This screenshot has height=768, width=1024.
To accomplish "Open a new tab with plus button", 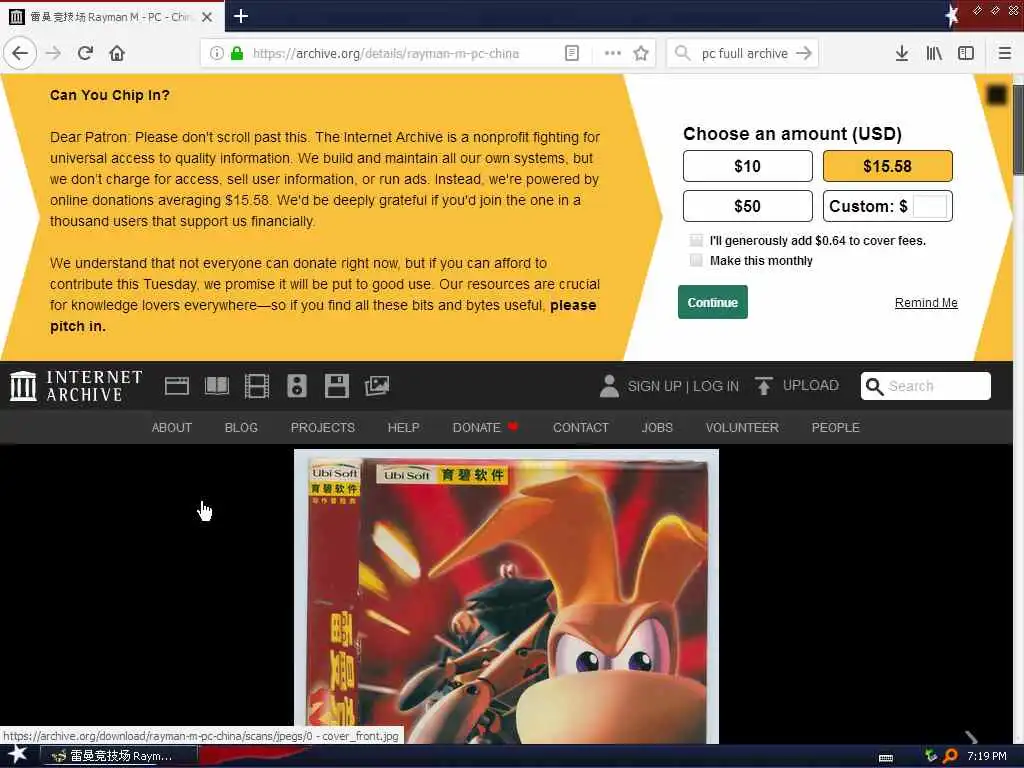I will [240, 16].
